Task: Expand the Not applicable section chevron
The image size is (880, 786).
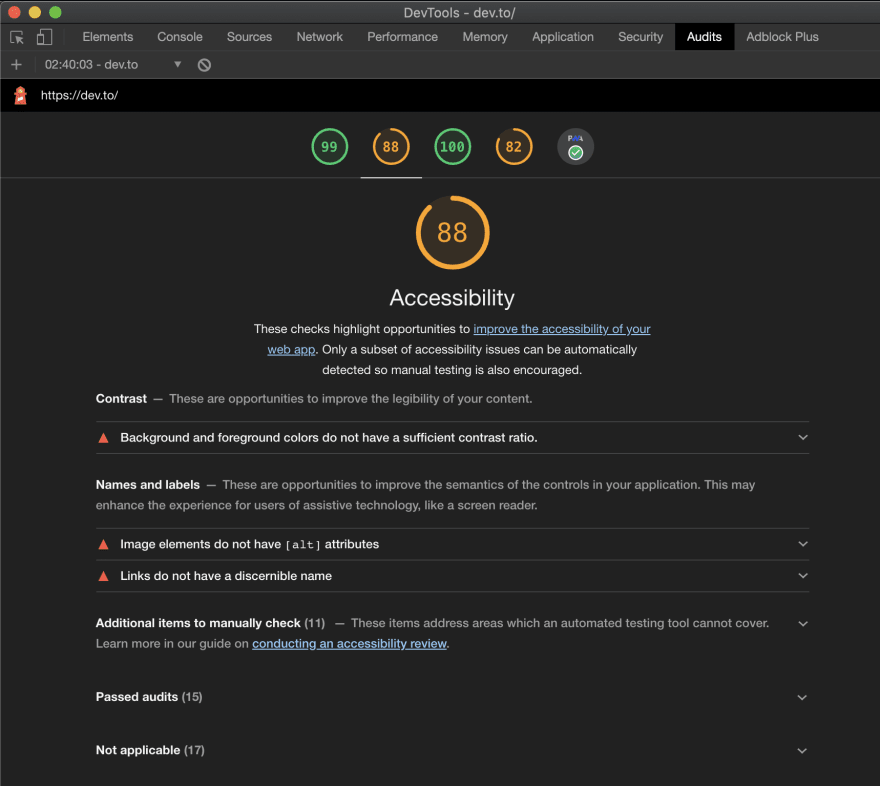Action: pos(802,751)
